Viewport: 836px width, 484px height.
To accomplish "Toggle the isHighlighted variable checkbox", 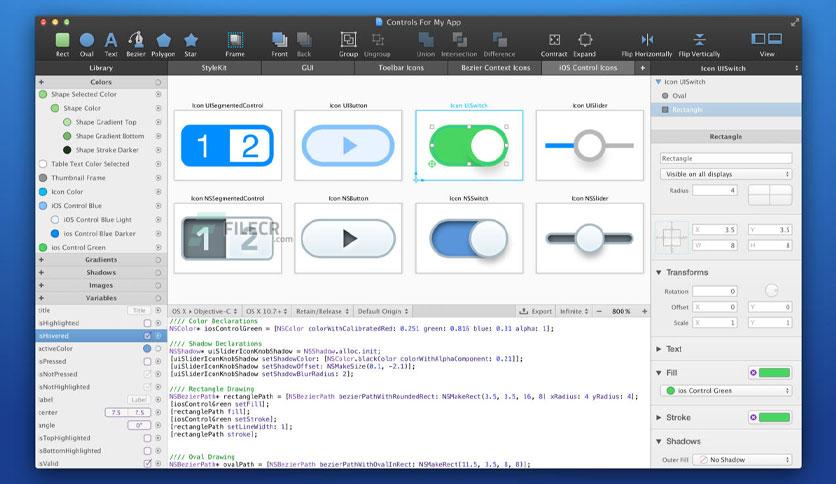I will (147, 323).
